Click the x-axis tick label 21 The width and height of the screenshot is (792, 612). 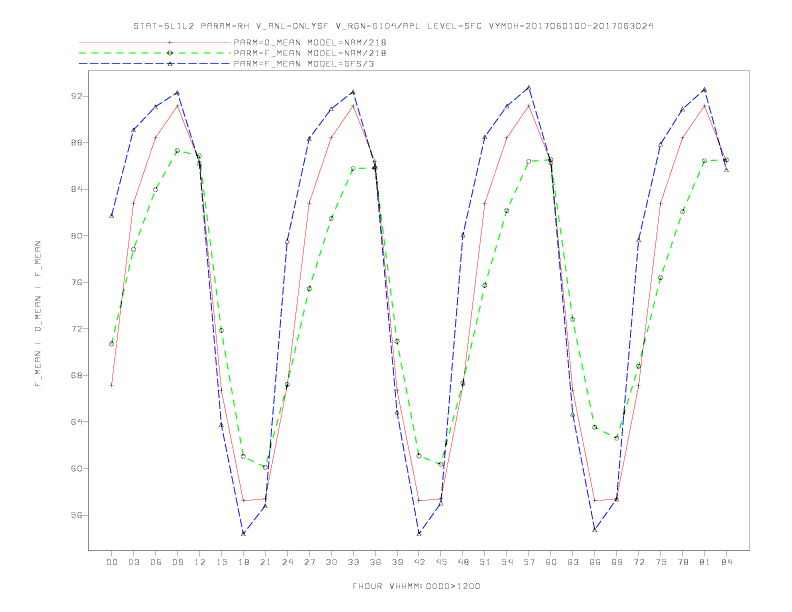pyautogui.click(x=265, y=562)
